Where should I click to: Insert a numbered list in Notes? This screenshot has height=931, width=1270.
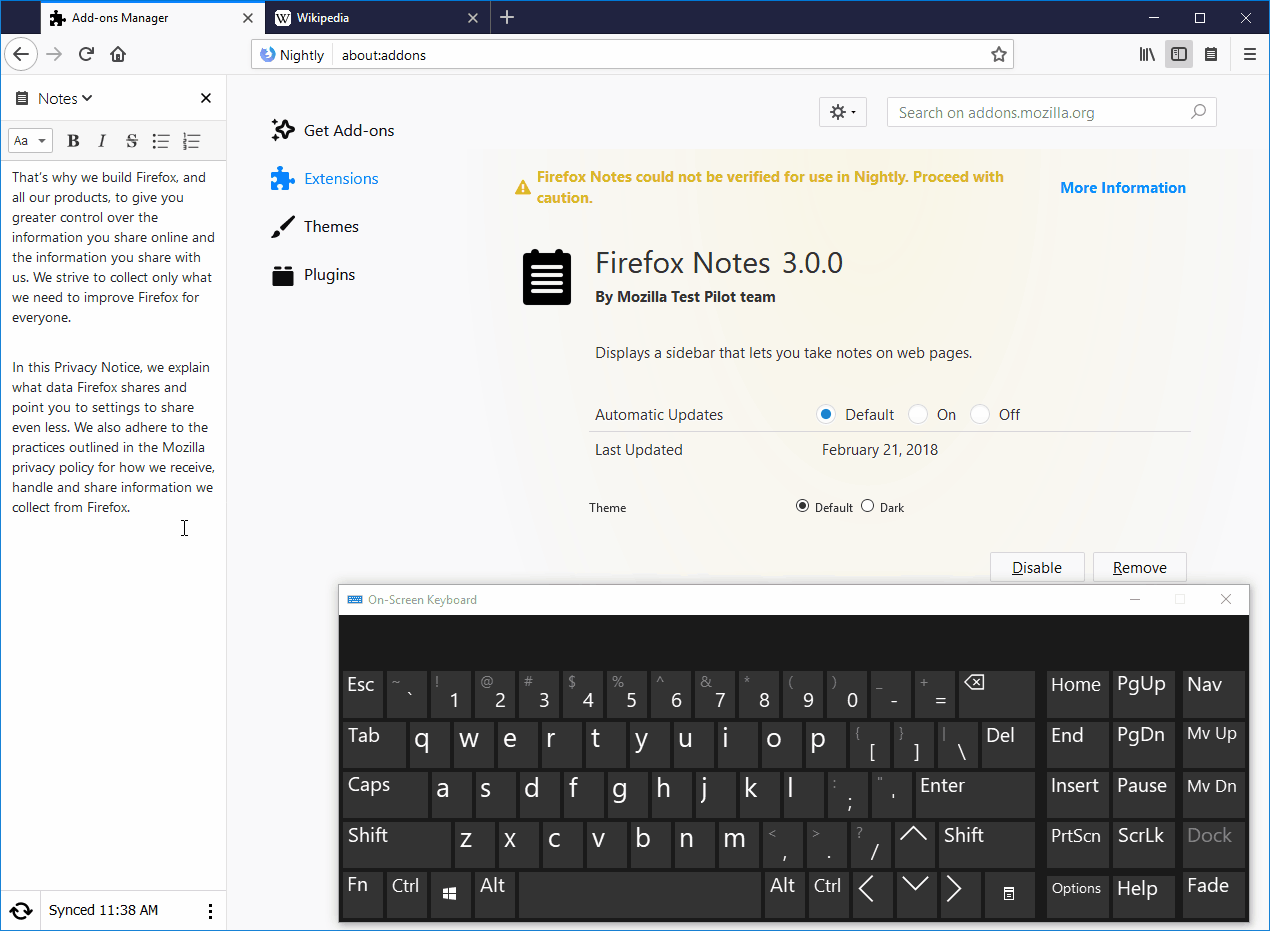[192, 141]
